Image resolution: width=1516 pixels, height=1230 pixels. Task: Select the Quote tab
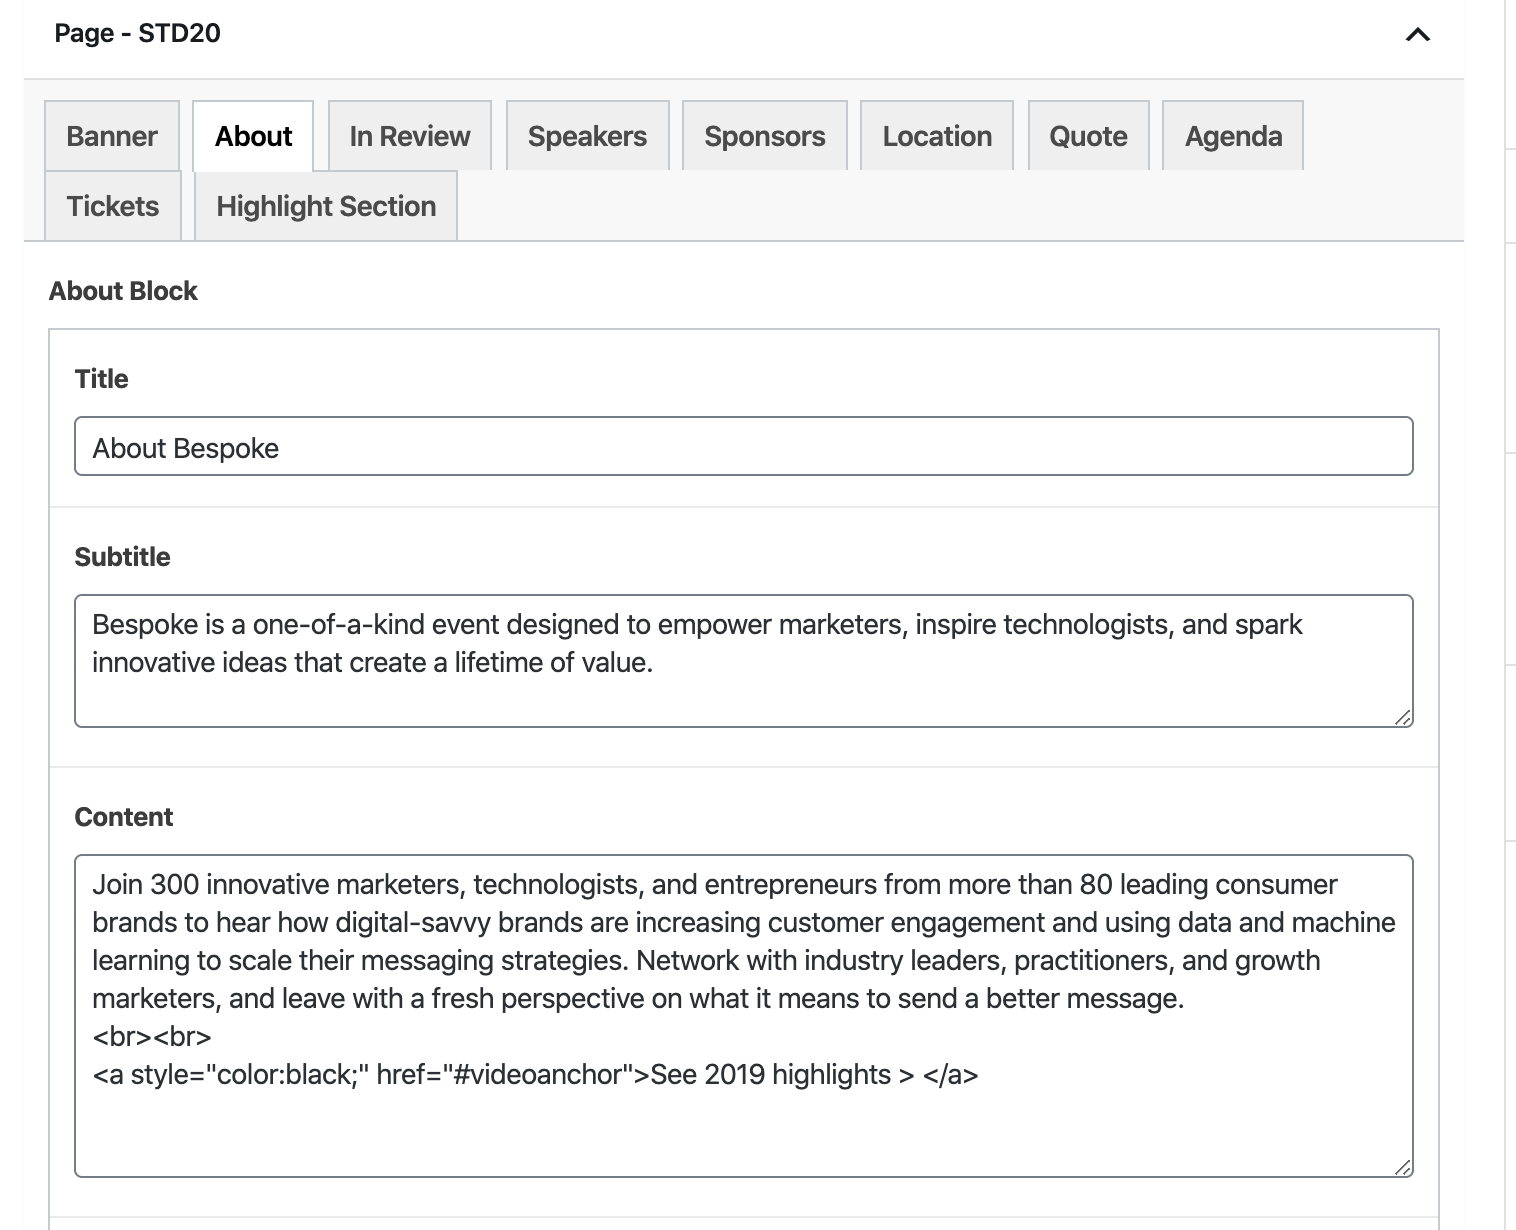(1088, 136)
